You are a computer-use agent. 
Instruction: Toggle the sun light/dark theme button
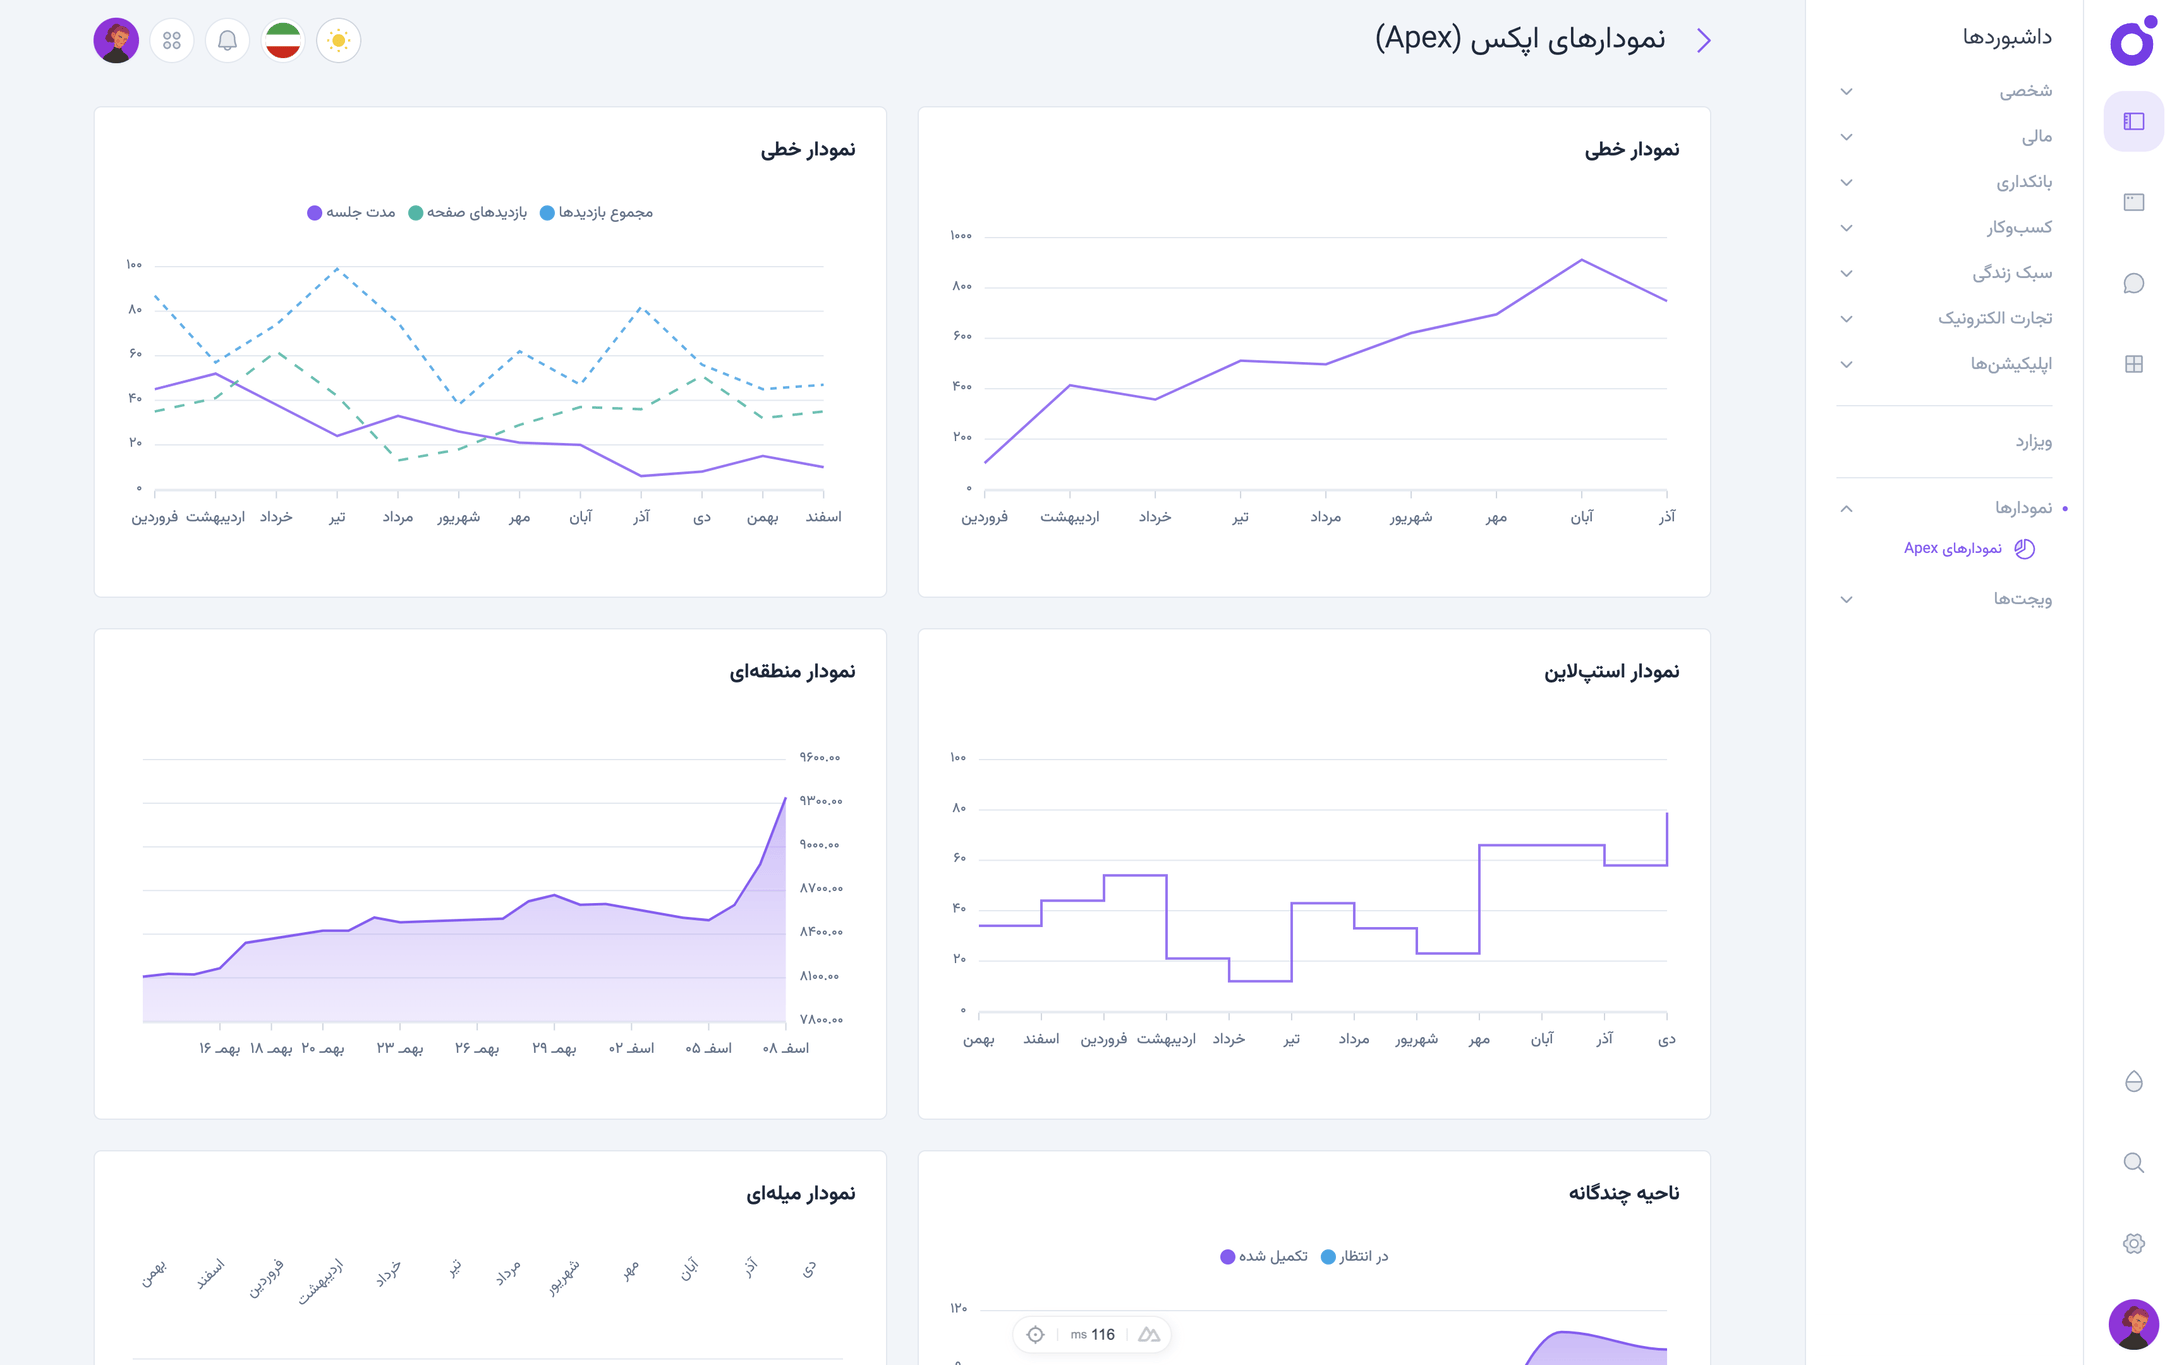tap(338, 41)
